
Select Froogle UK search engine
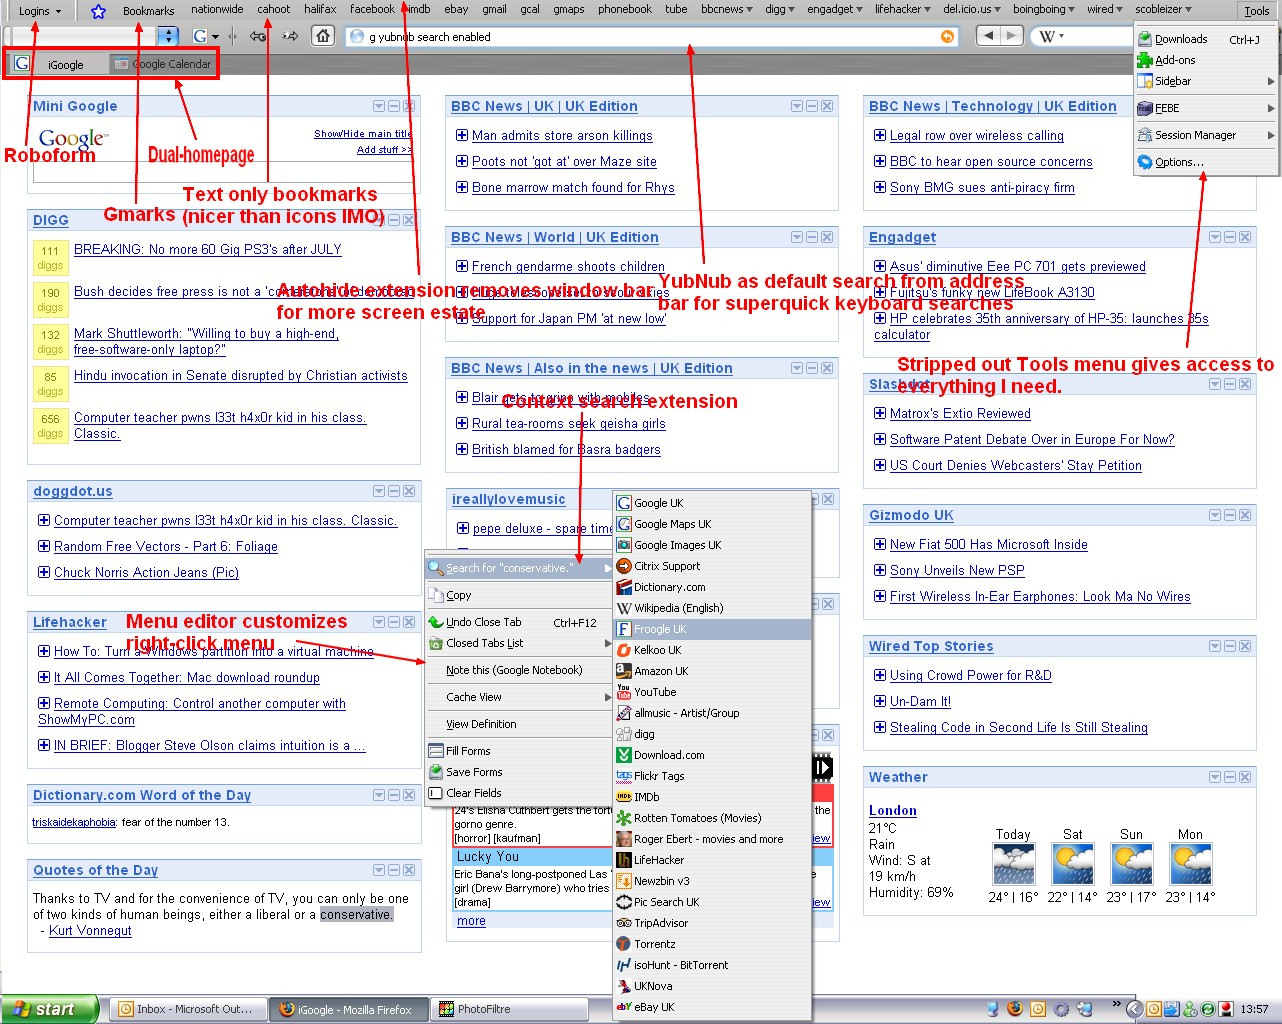tap(711, 629)
